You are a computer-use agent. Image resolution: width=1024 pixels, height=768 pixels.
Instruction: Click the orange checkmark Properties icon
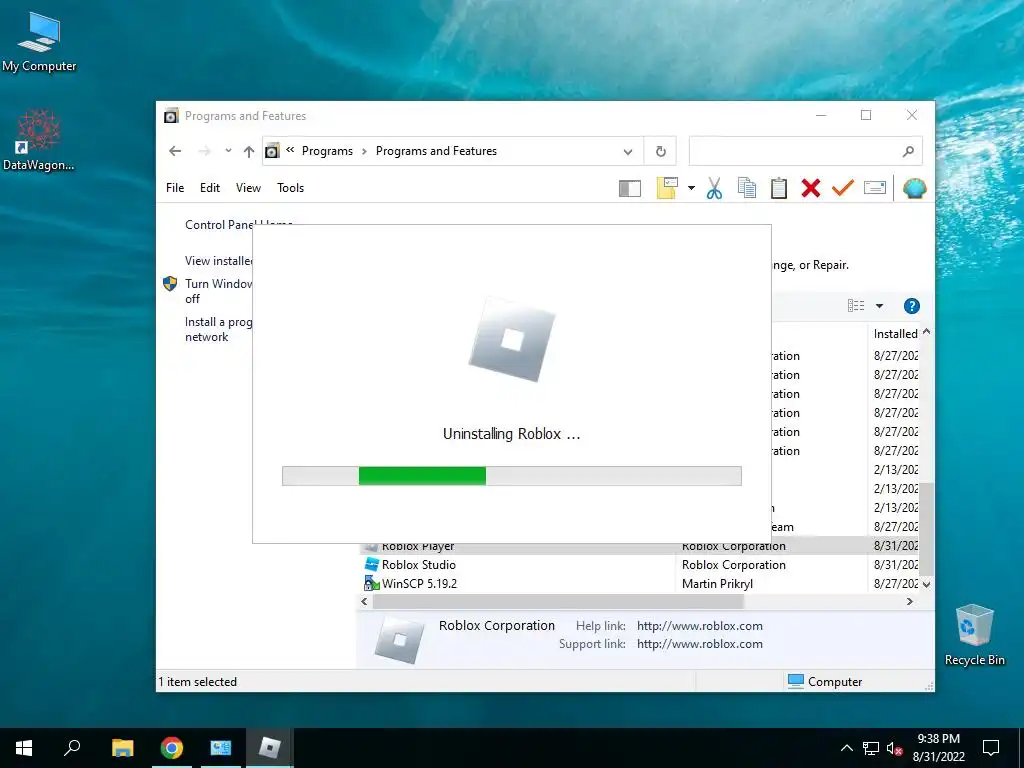click(x=842, y=188)
